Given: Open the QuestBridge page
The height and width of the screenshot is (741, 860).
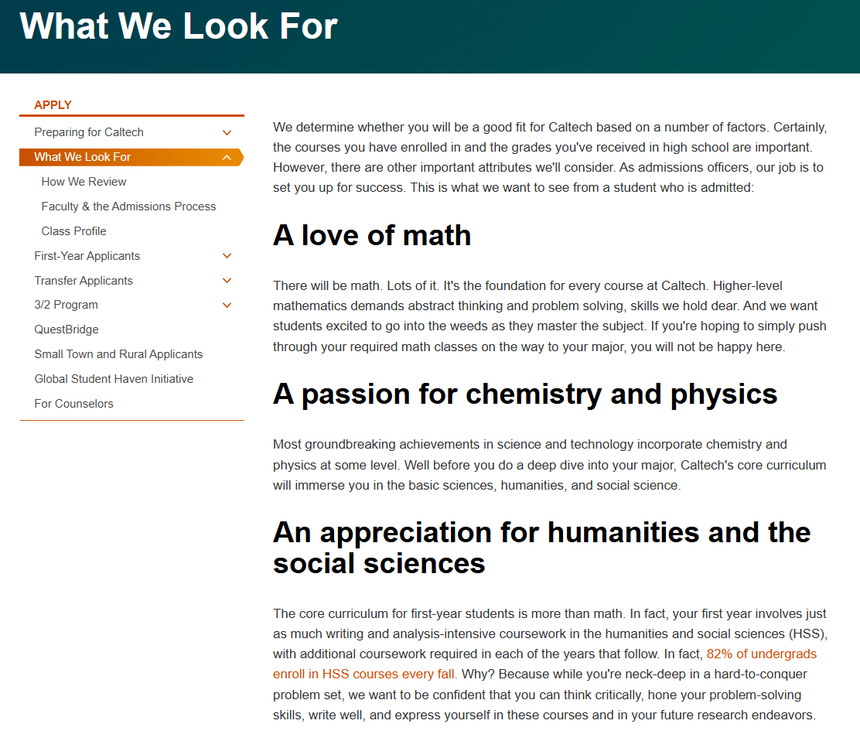Looking at the screenshot, I should pos(66,329).
